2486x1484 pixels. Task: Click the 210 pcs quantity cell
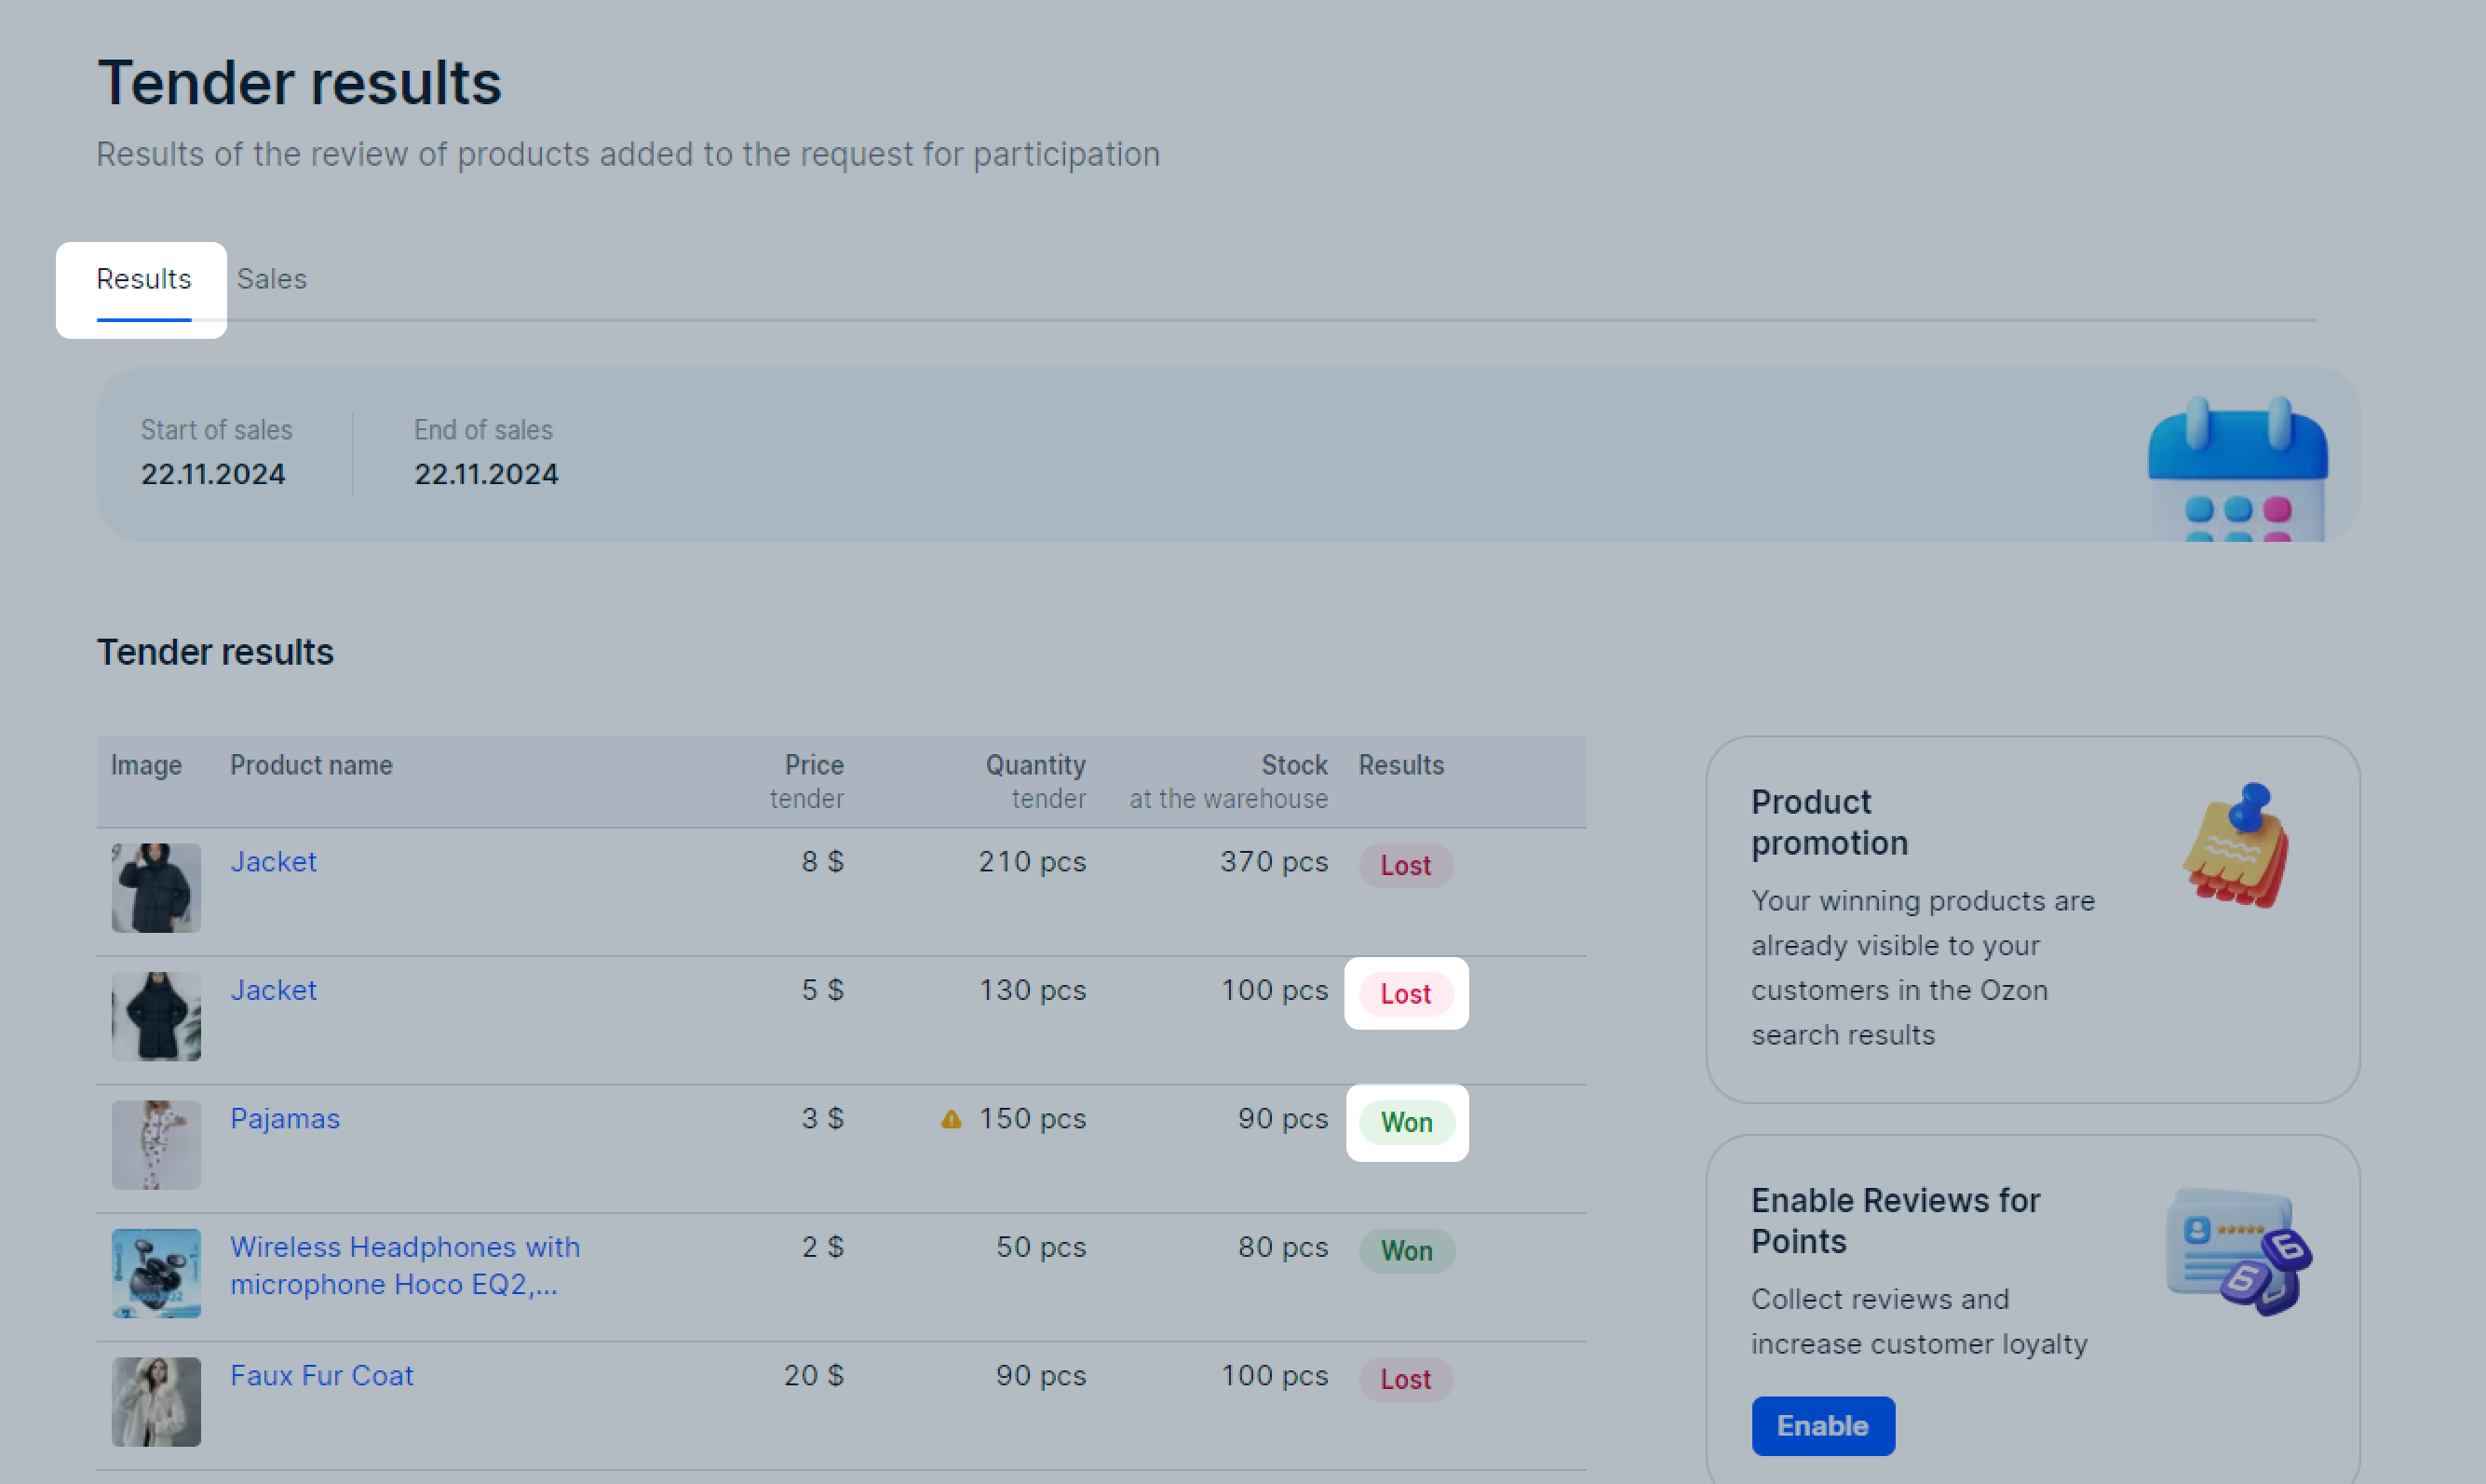point(1032,861)
